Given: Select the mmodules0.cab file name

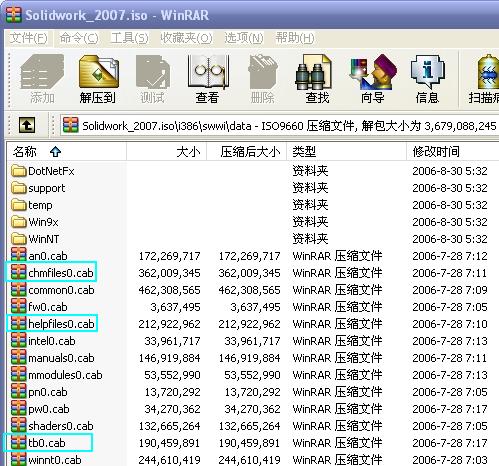Looking at the screenshot, I should (65, 375).
